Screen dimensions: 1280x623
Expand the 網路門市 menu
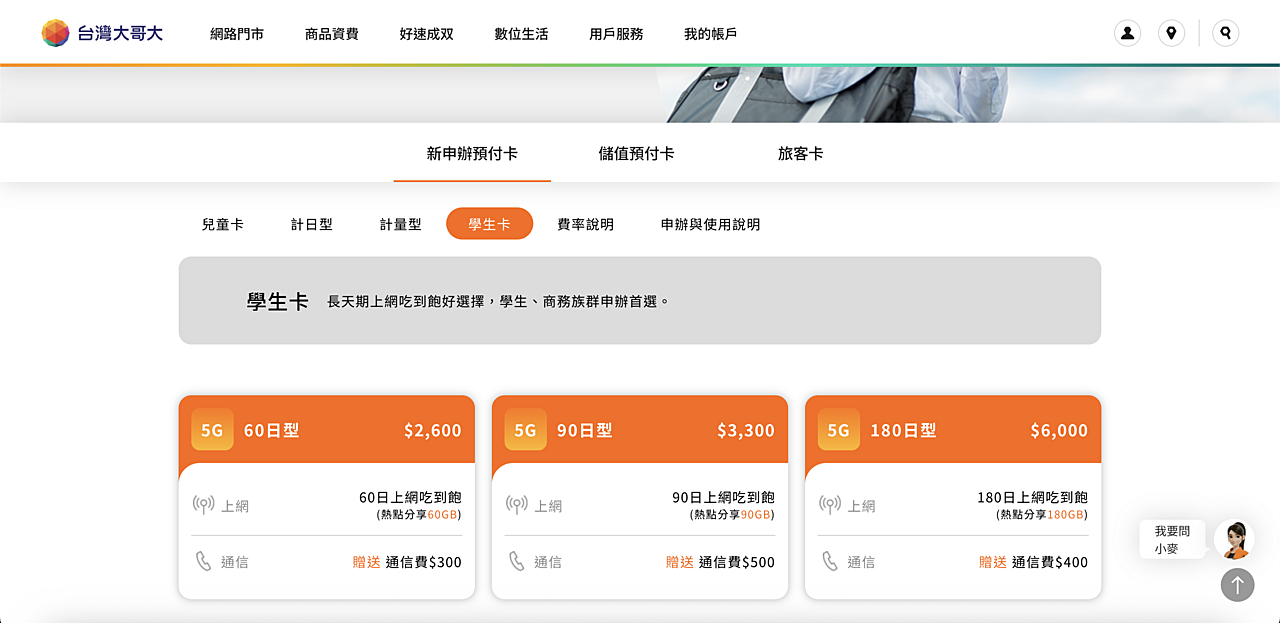tap(237, 34)
